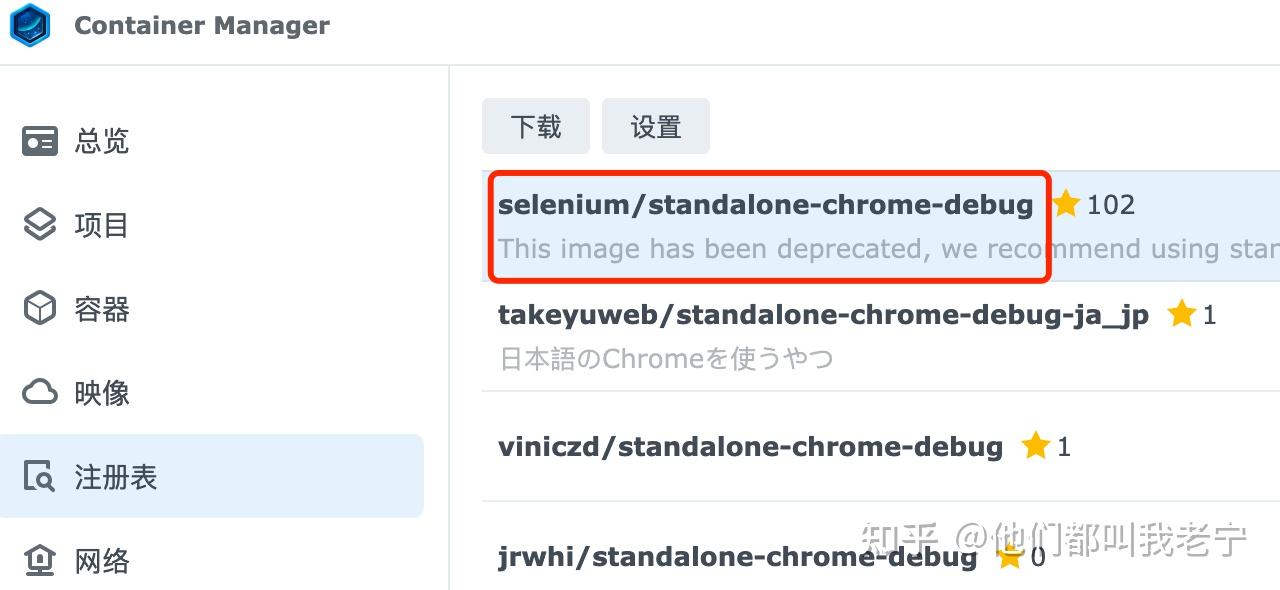Click the star beside takeyuweb image
This screenshot has height=590, width=1280.
1182,314
